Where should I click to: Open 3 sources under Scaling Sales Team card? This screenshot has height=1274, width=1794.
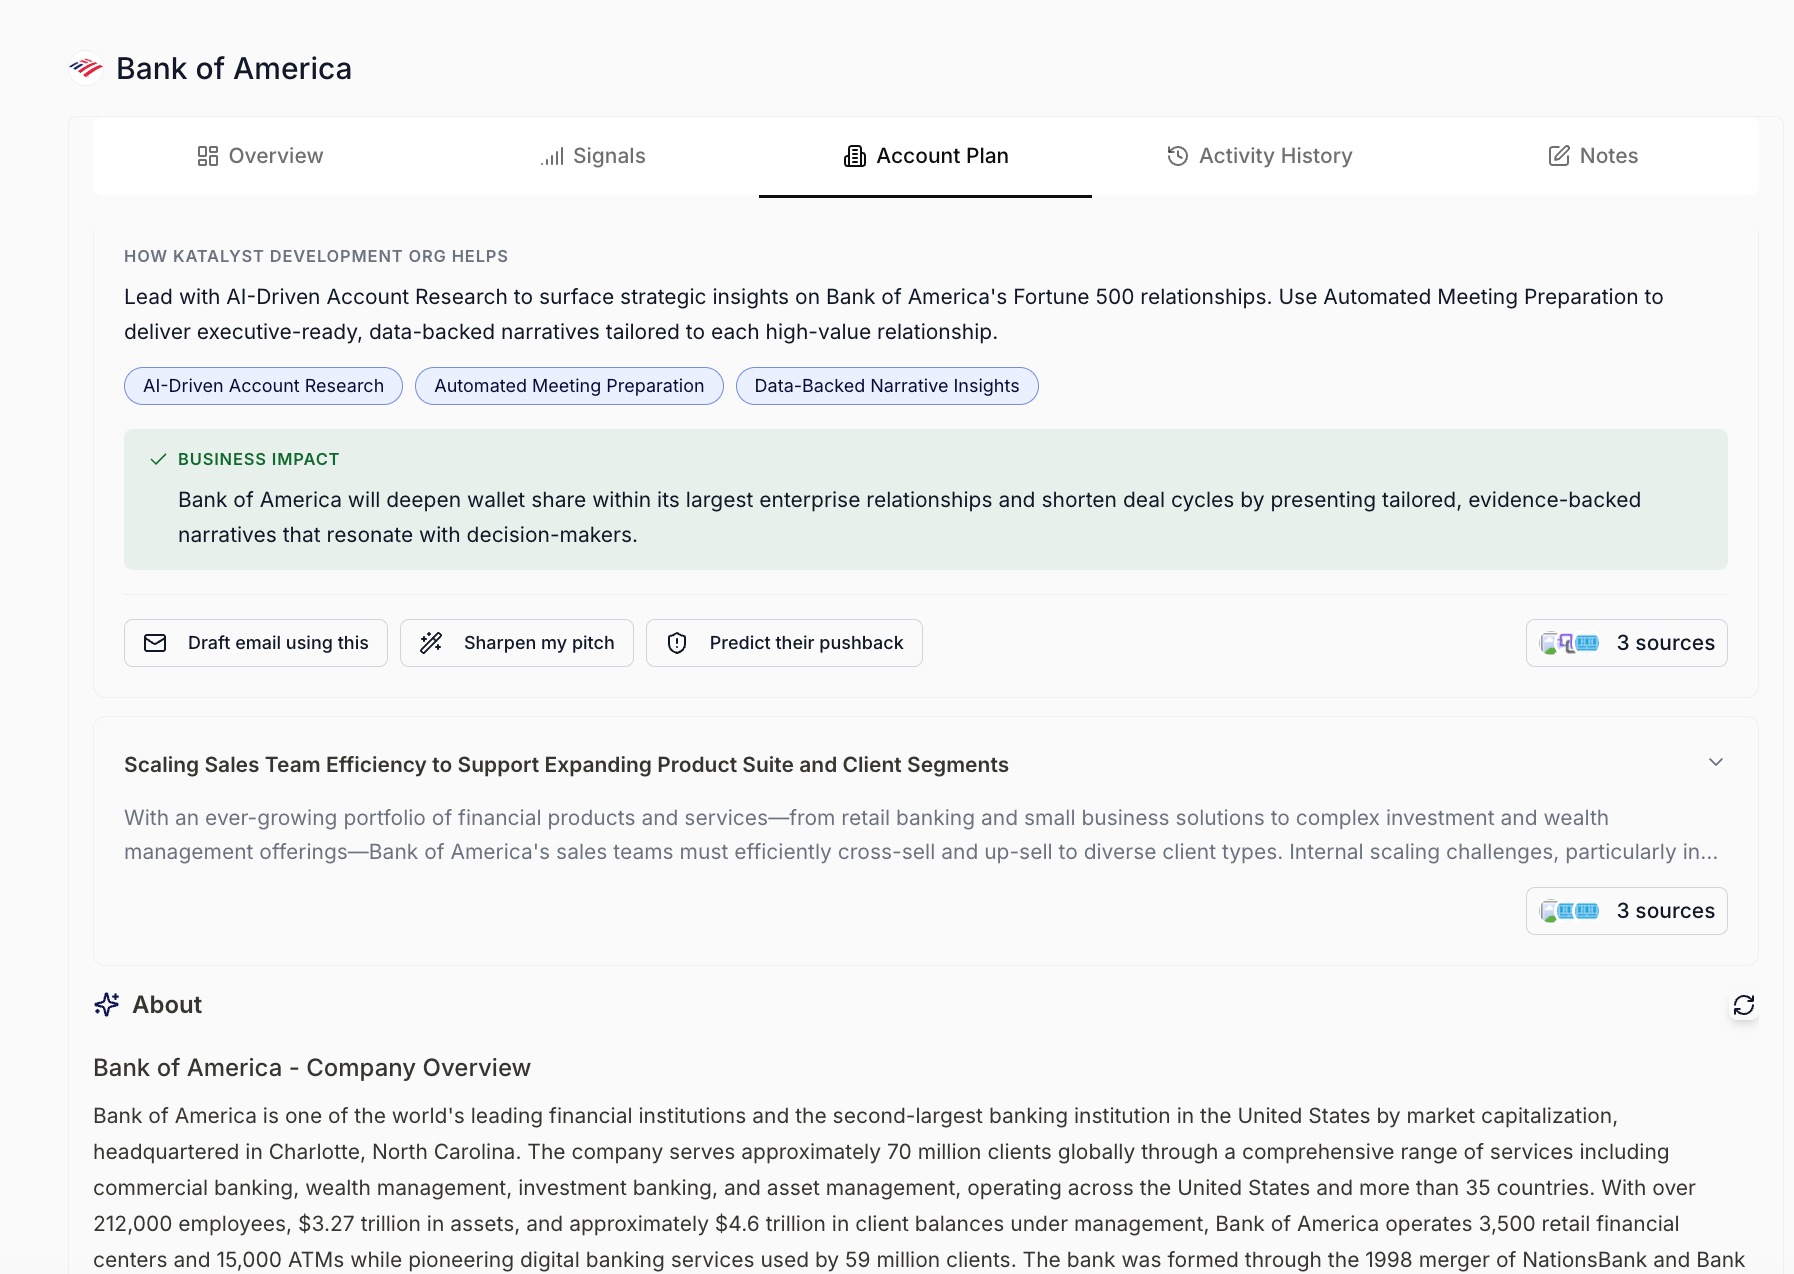click(1627, 911)
